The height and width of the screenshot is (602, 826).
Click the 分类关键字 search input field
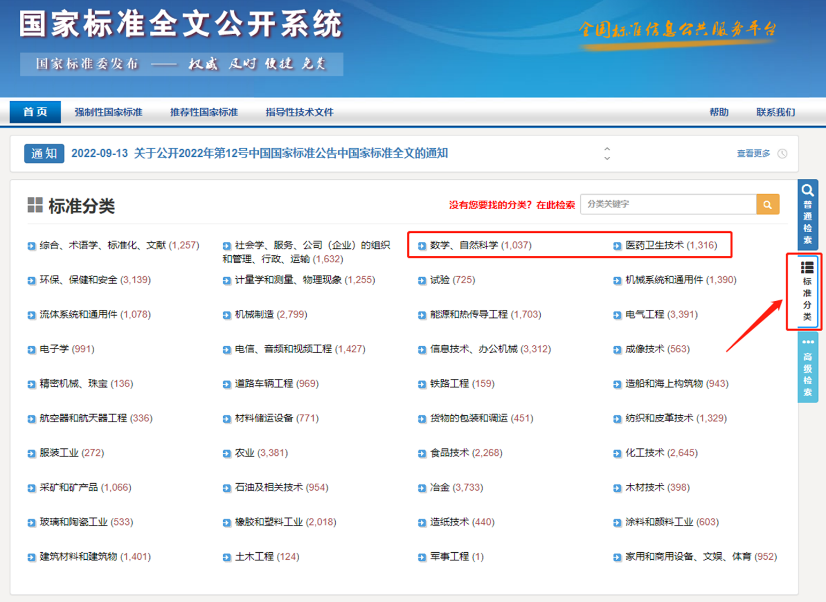pyautogui.click(x=668, y=204)
